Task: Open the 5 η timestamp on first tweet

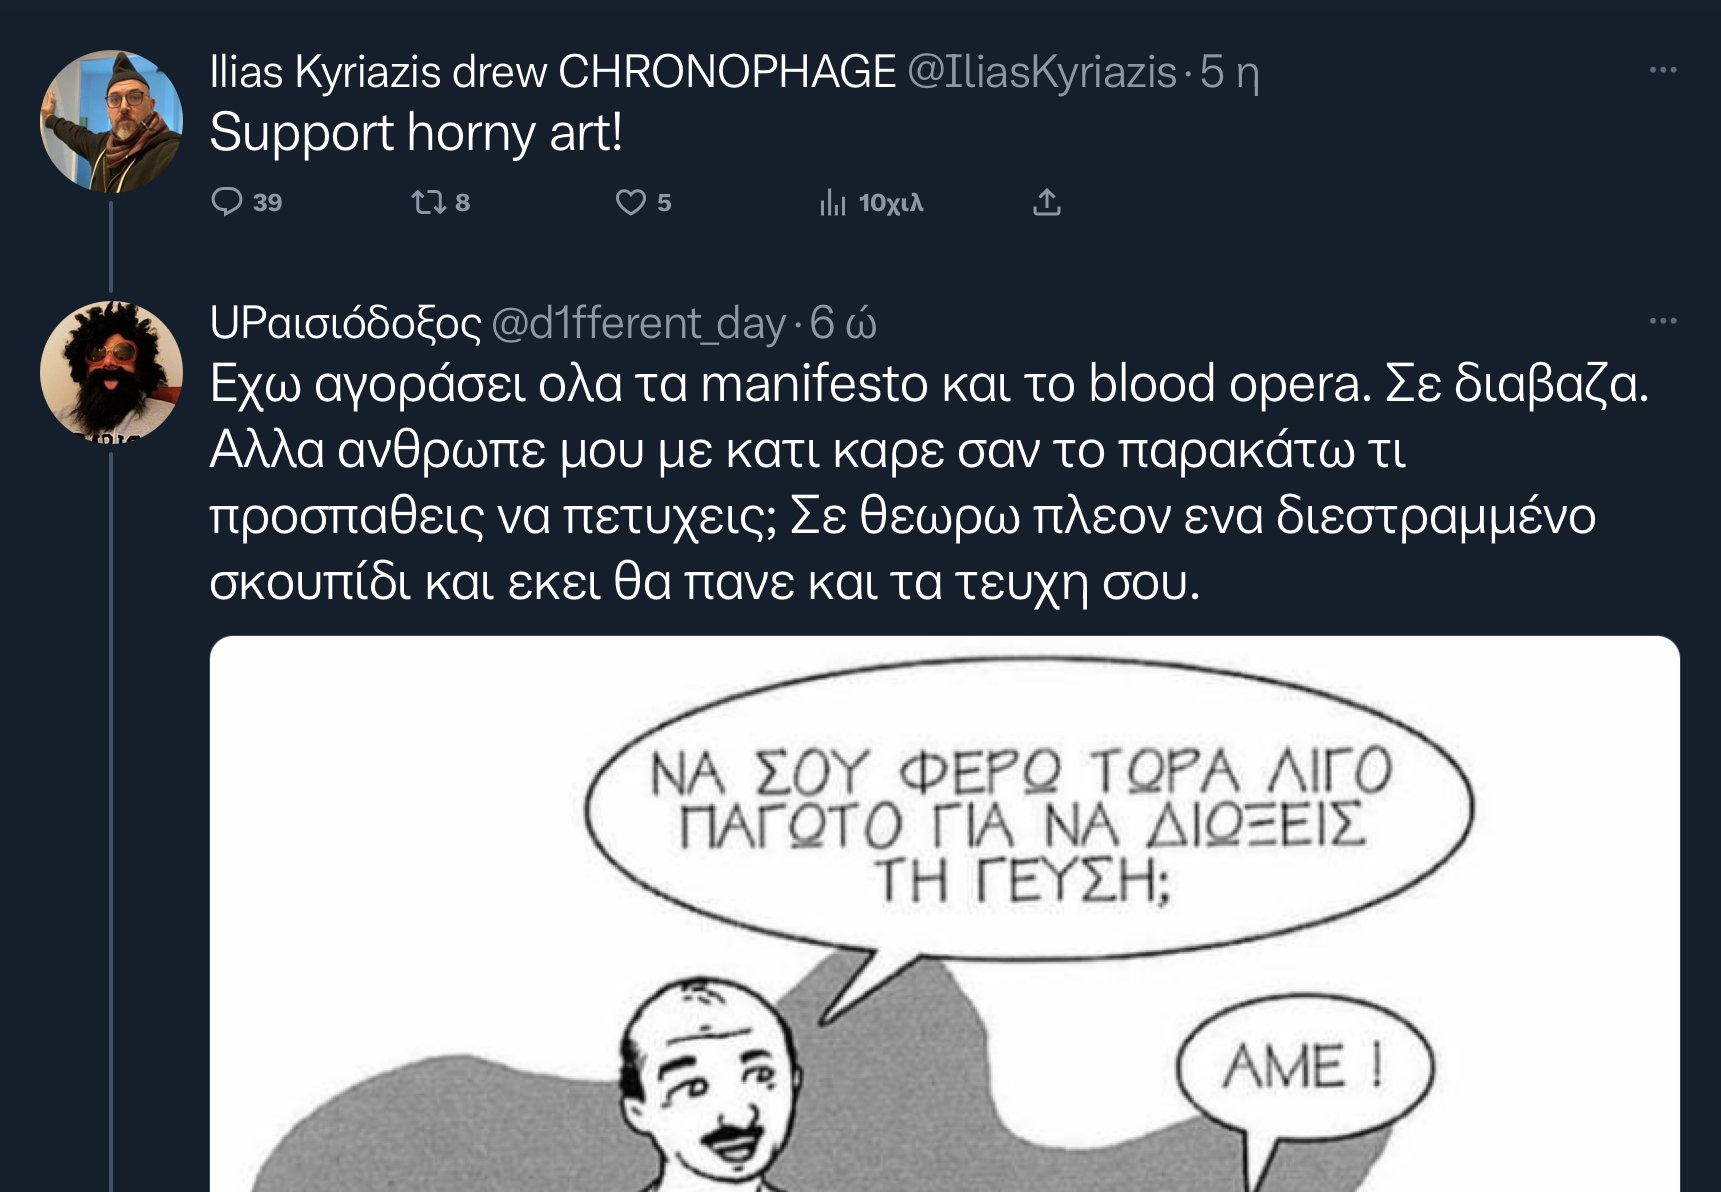Action: (x=1229, y=72)
